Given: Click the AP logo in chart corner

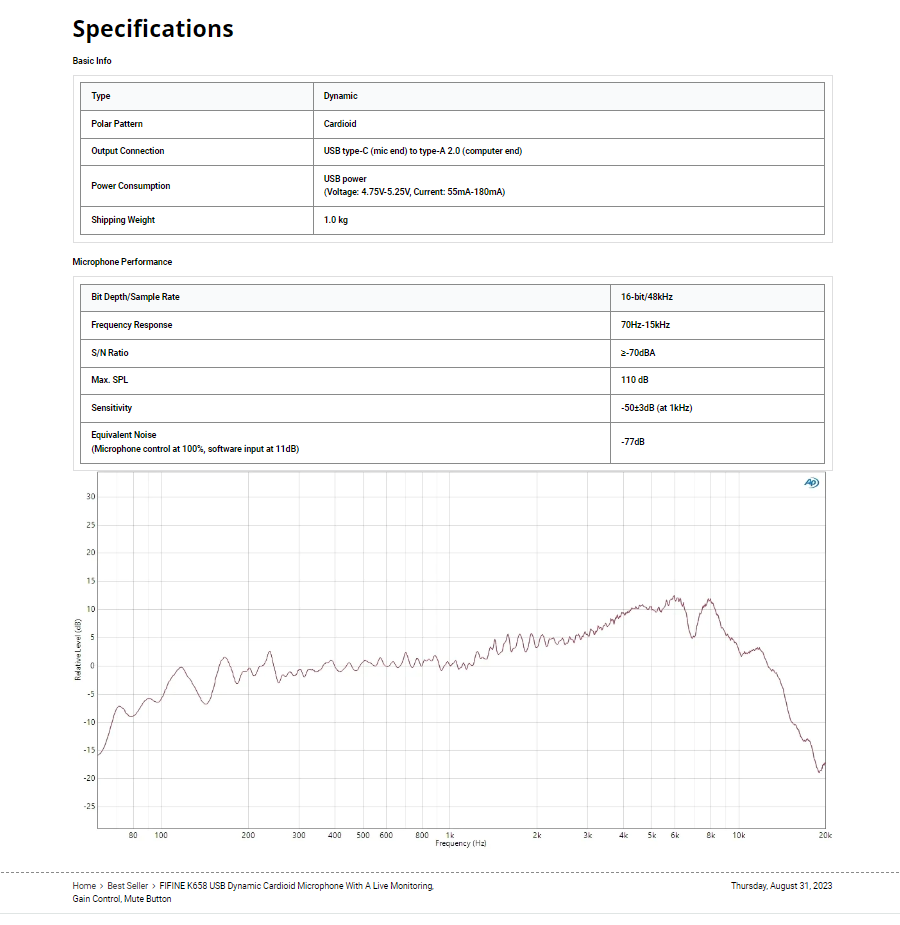Looking at the screenshot, I should pyautogui.click(x=811, y=483).
